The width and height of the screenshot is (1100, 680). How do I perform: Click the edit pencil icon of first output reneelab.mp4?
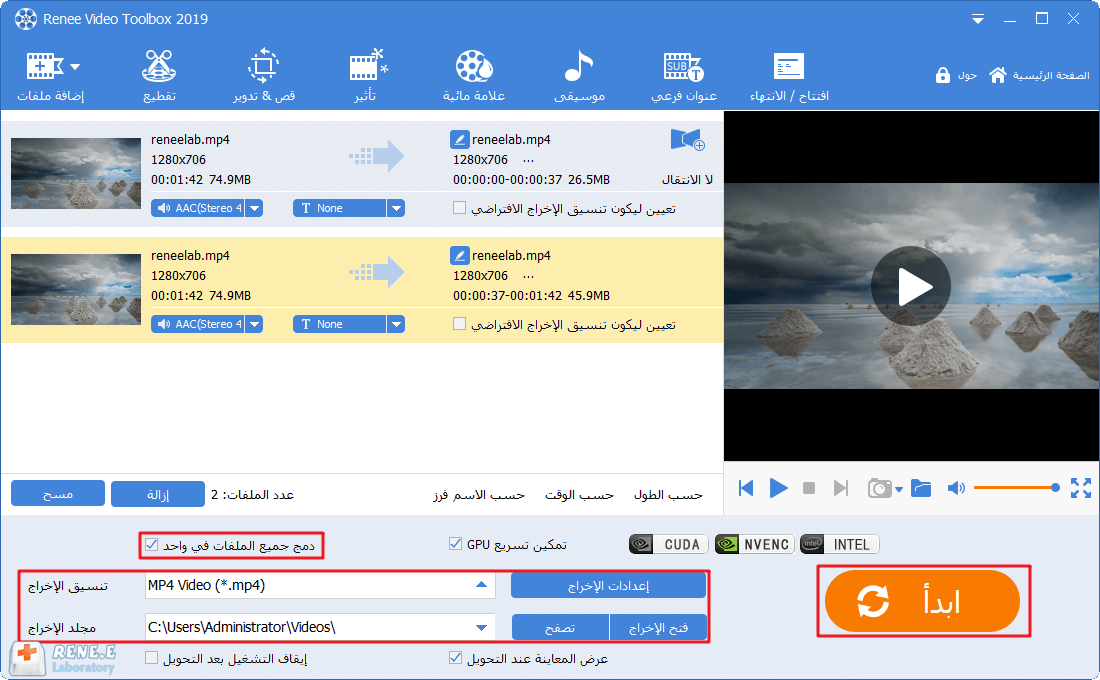pos(459,139)
